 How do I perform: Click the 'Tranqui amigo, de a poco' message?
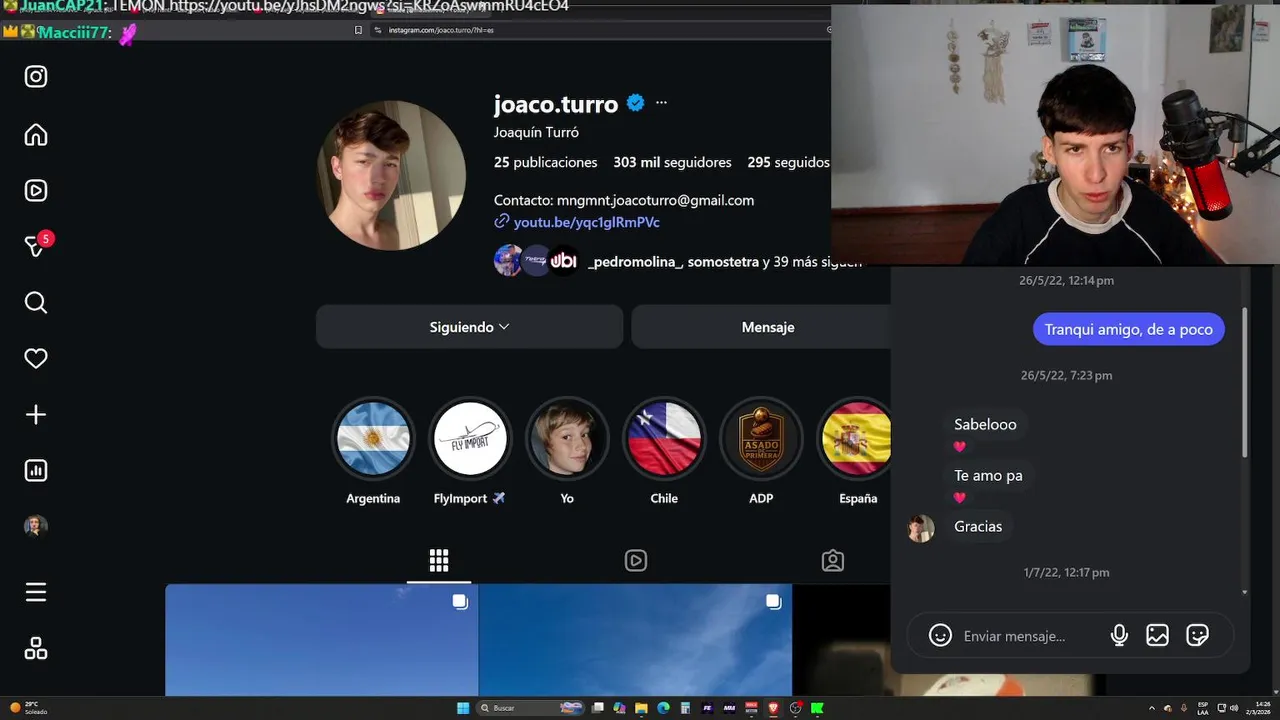(1128, 329)
